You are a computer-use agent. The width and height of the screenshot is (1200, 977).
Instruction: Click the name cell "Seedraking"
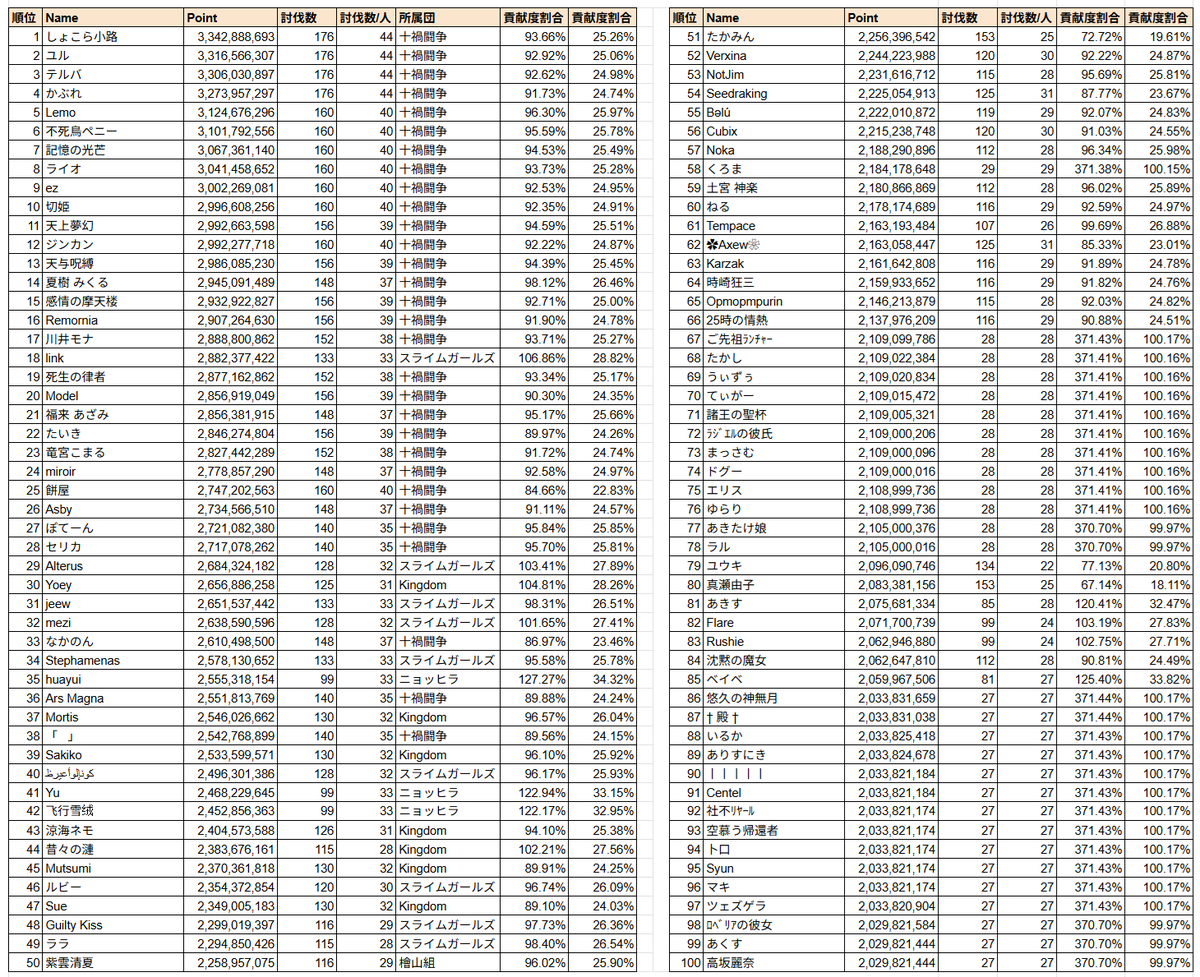coord(773,94)
